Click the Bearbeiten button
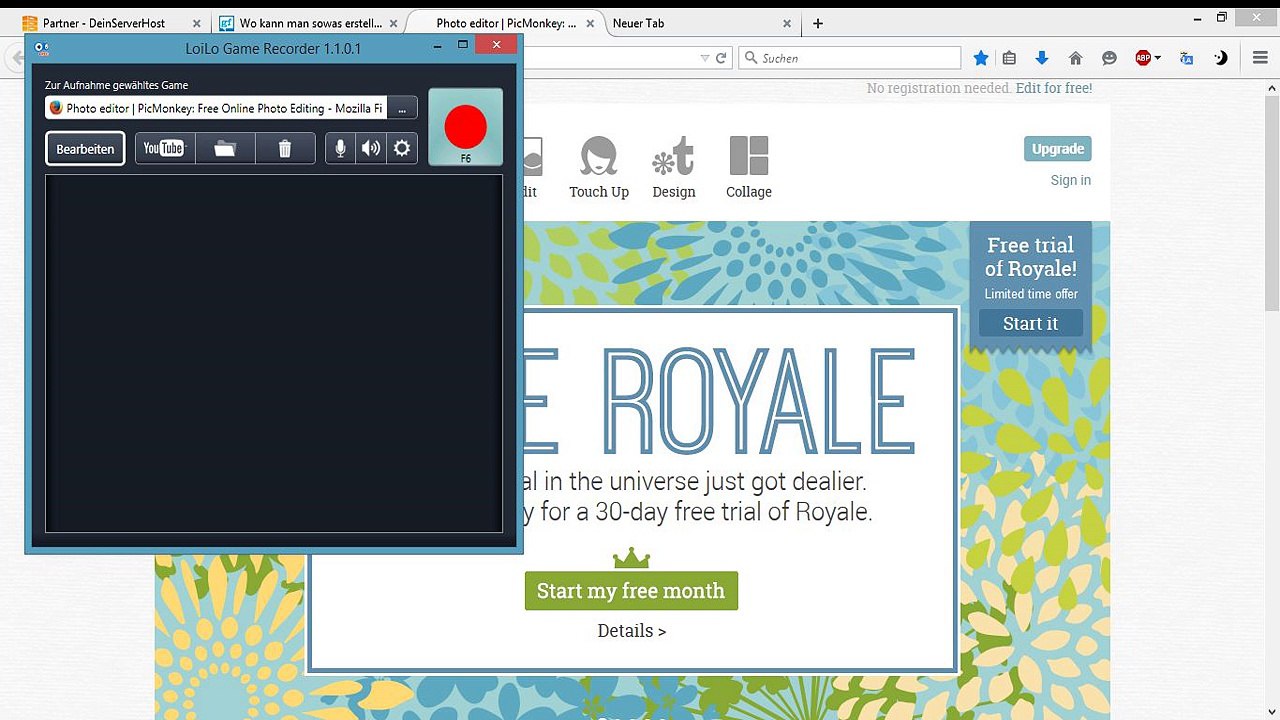1280x720 pixels. (85, 149)
